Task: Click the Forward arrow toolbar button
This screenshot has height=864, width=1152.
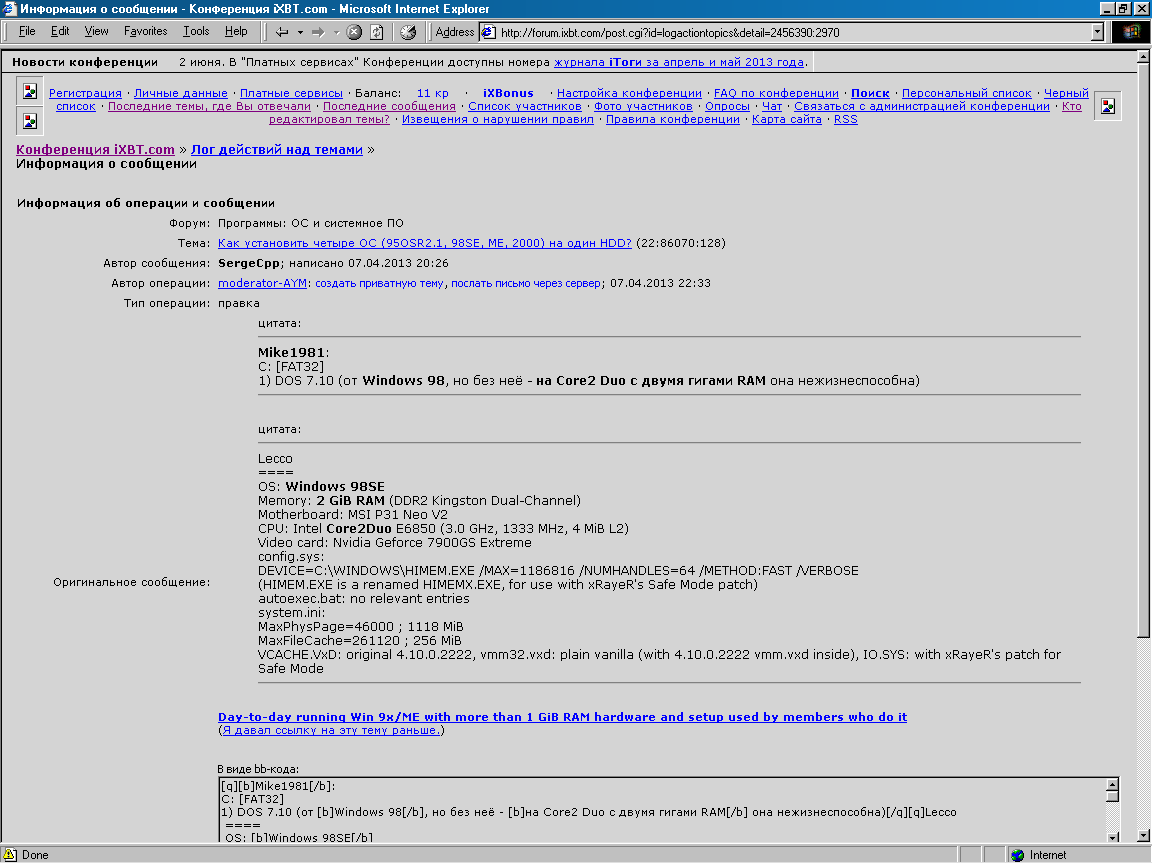Action: coord(318,32)
